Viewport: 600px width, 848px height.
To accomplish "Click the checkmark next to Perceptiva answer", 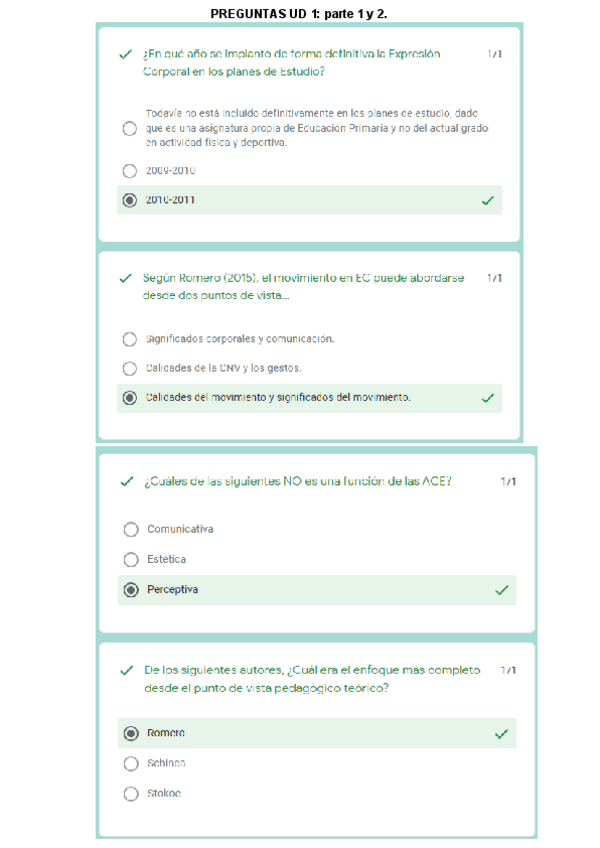I will click(502, 590).
